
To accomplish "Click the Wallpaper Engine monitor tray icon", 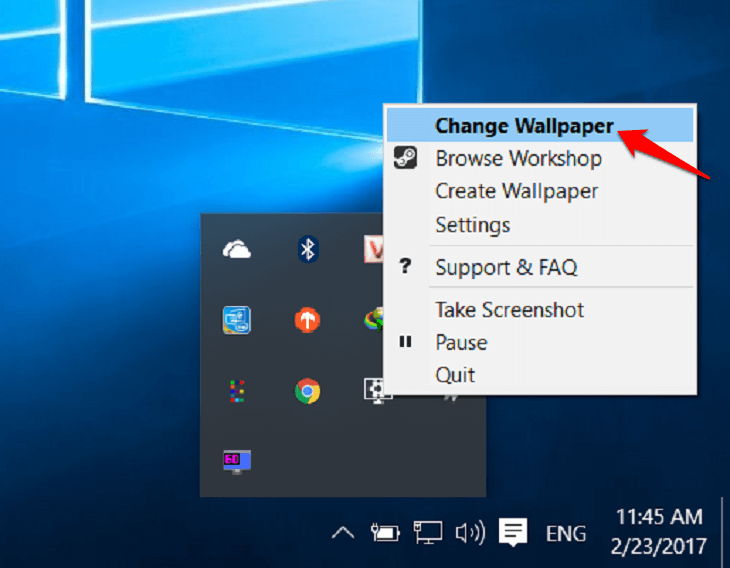I will click(376, 391).
